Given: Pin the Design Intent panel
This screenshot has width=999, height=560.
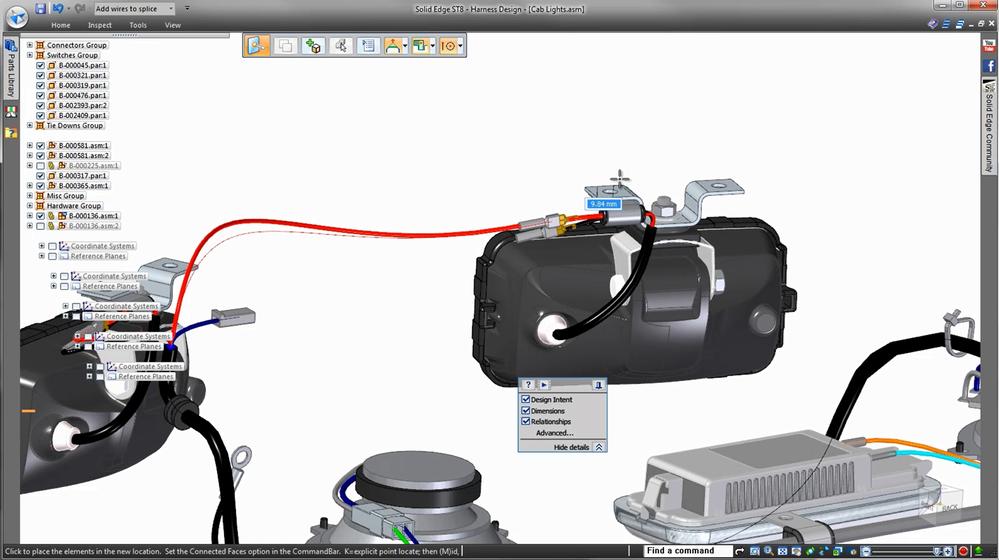Looking at the screenshot, I should (598, 385).
